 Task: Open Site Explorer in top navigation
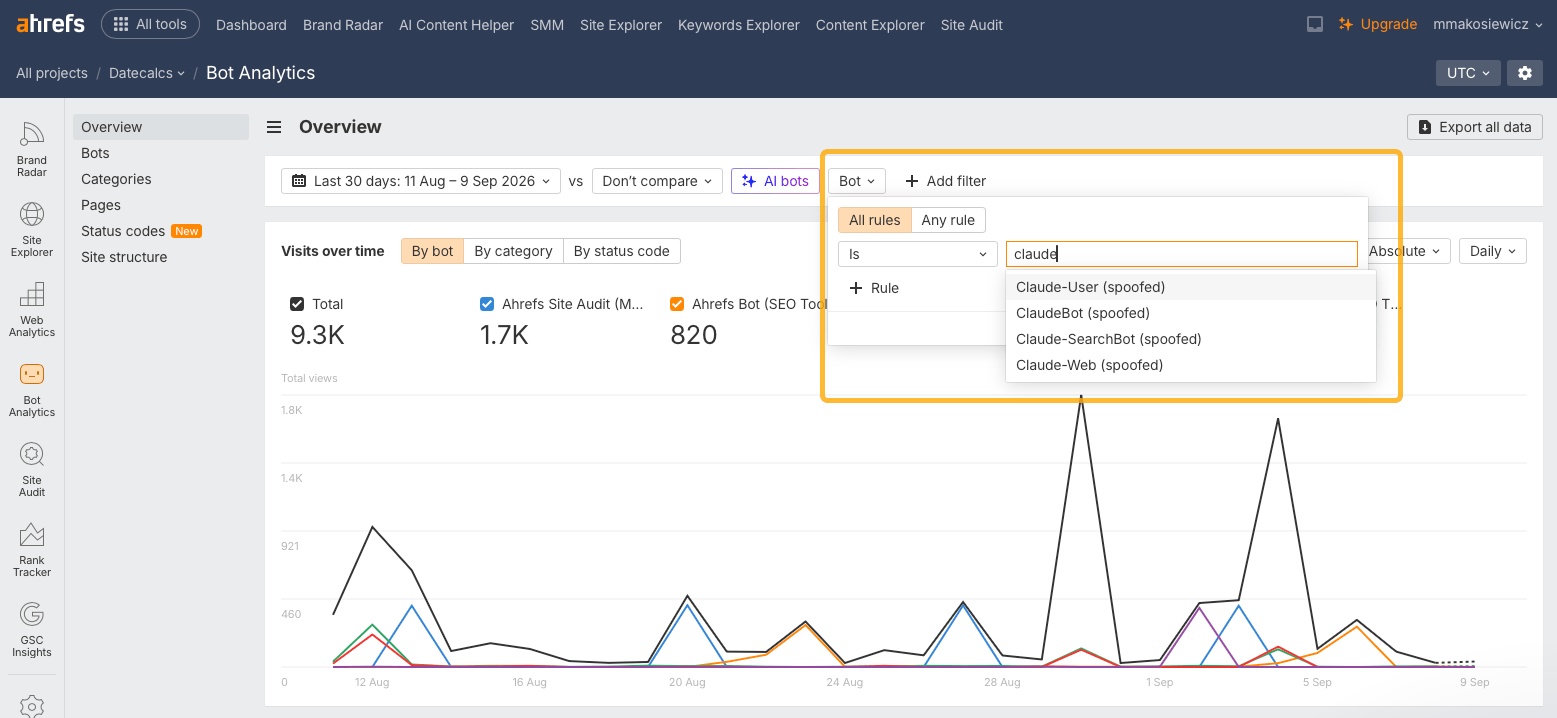pyautogui.click(x=621, y=25)
